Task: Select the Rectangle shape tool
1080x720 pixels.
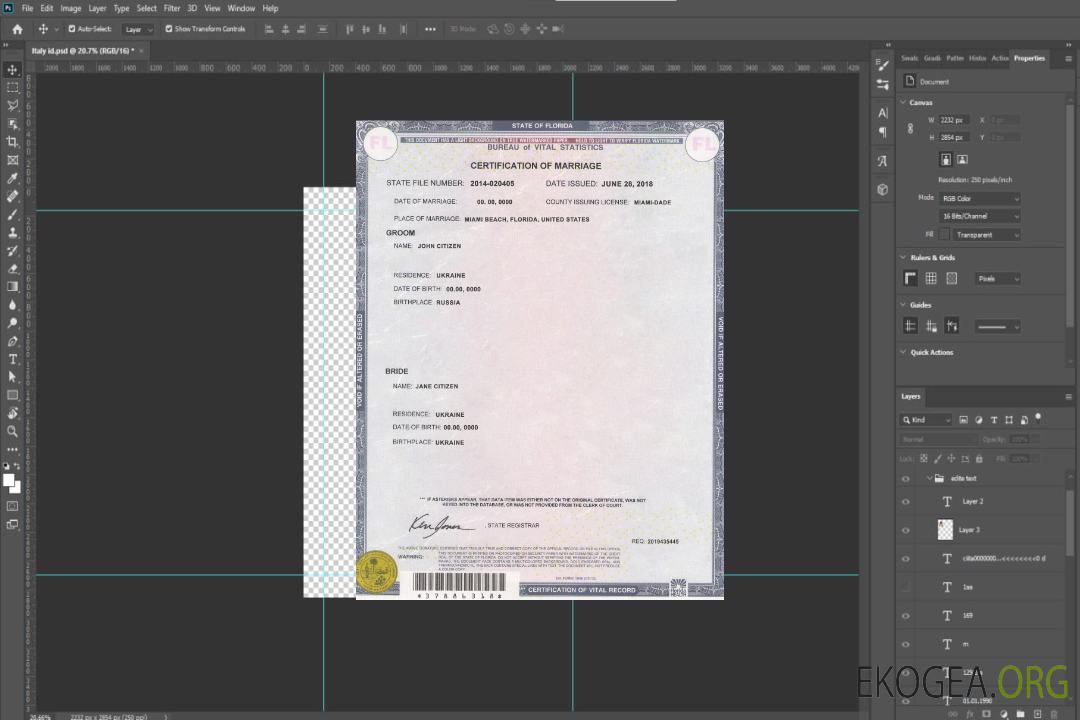Action: [12, 395]
